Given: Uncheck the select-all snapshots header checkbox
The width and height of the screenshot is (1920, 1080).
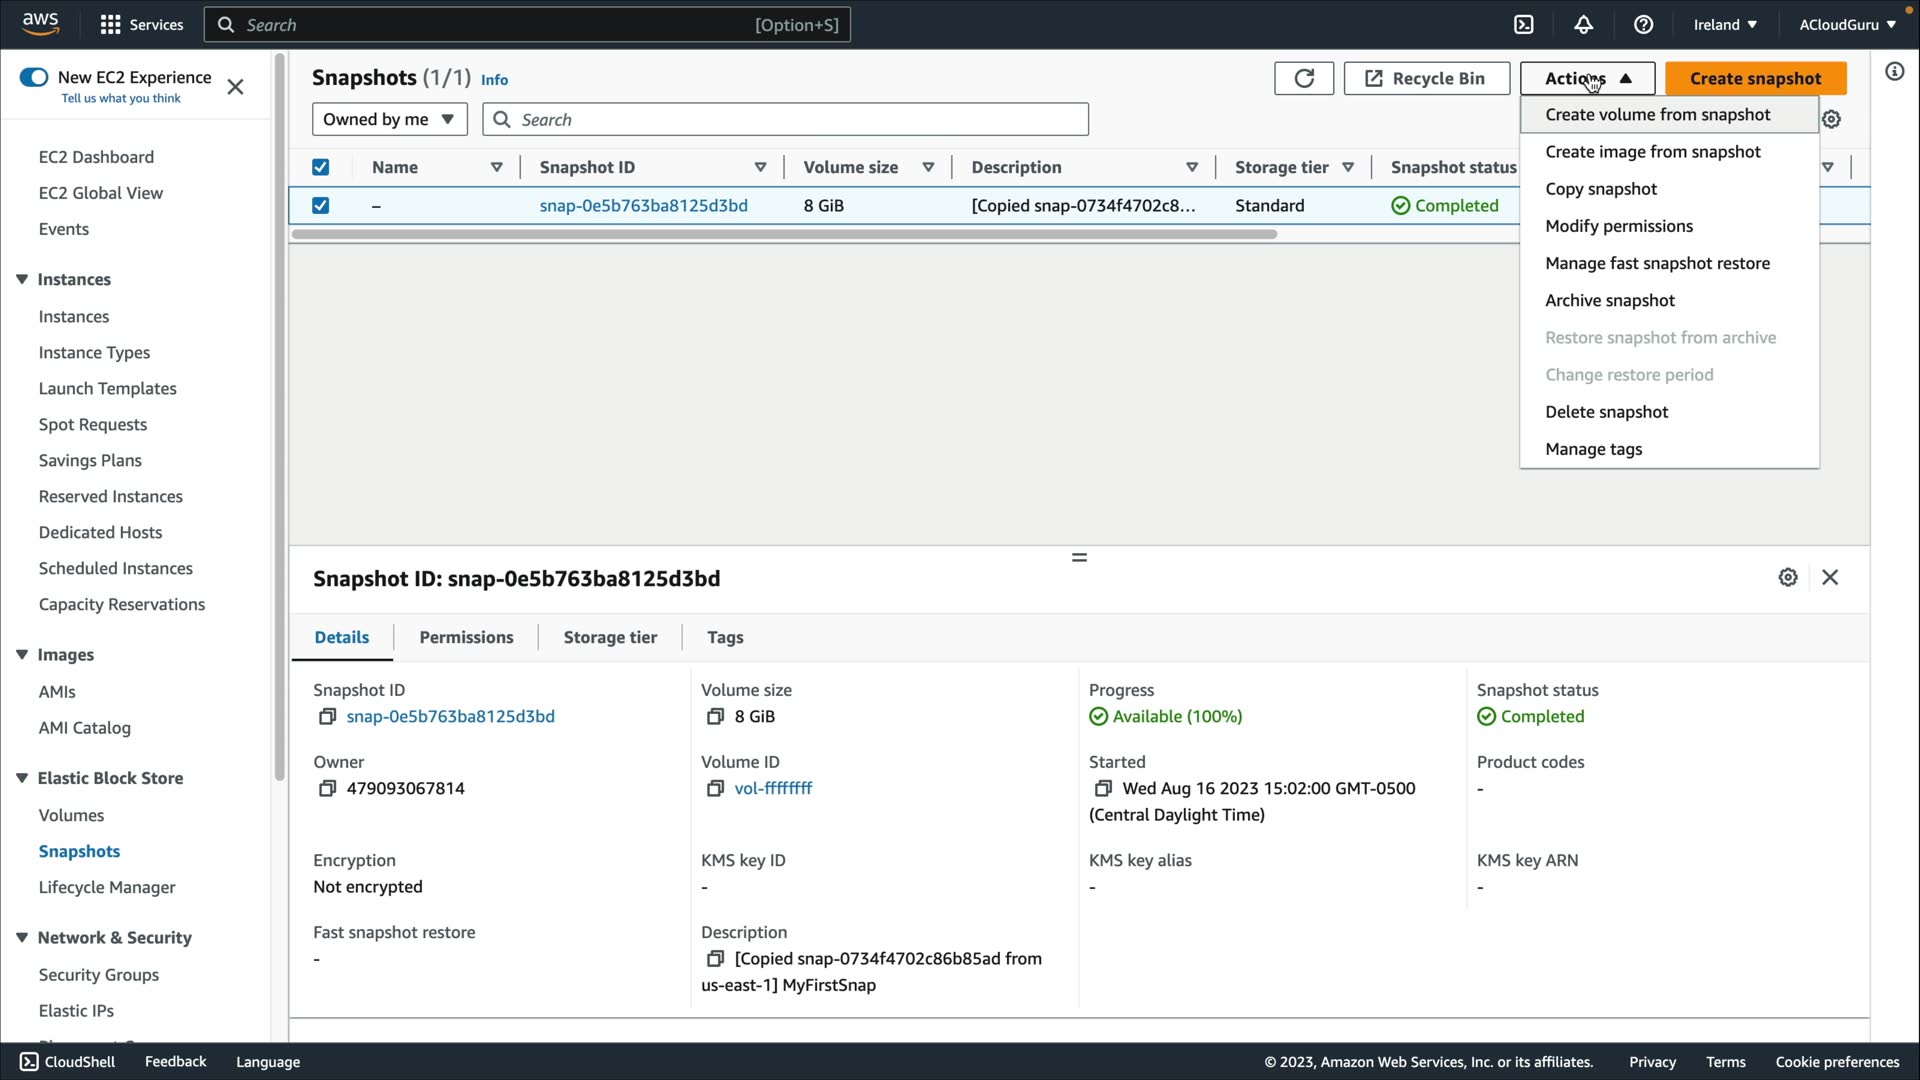Looking at the screenshot, I should [320, 167].
